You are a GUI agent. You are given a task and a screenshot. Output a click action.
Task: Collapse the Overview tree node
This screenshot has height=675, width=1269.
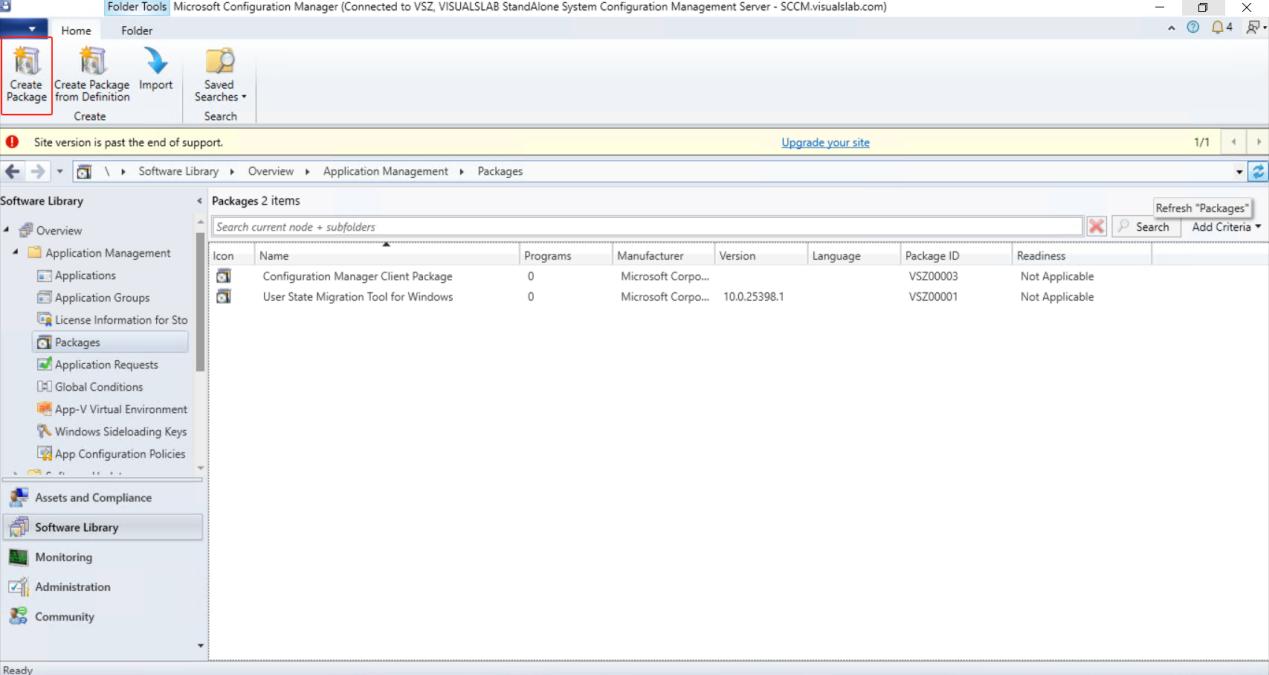(x=6, y=231)
